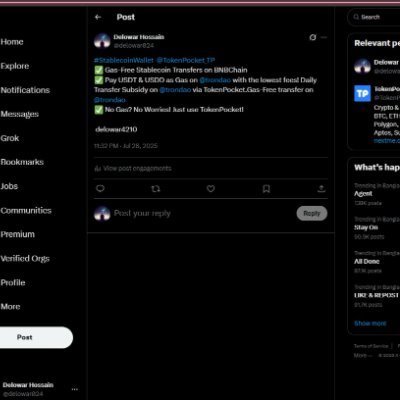
Task: Go back using the arrow icon
Action: (x=98, y=17)
